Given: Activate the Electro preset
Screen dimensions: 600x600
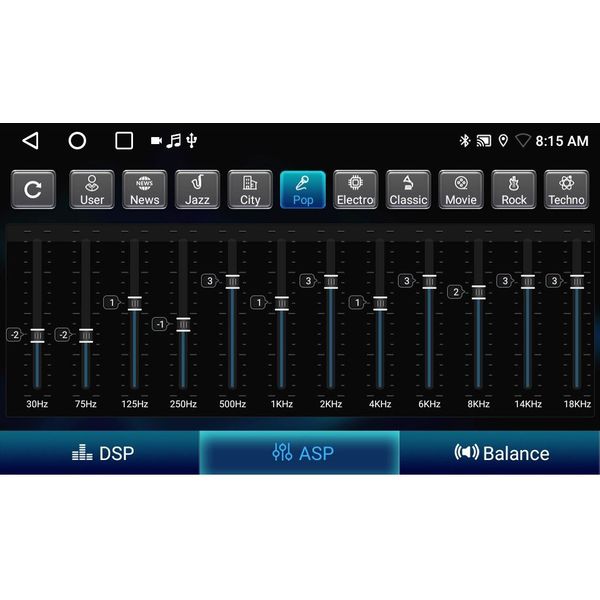Looking at the screenshot, I should coord(355,189).
